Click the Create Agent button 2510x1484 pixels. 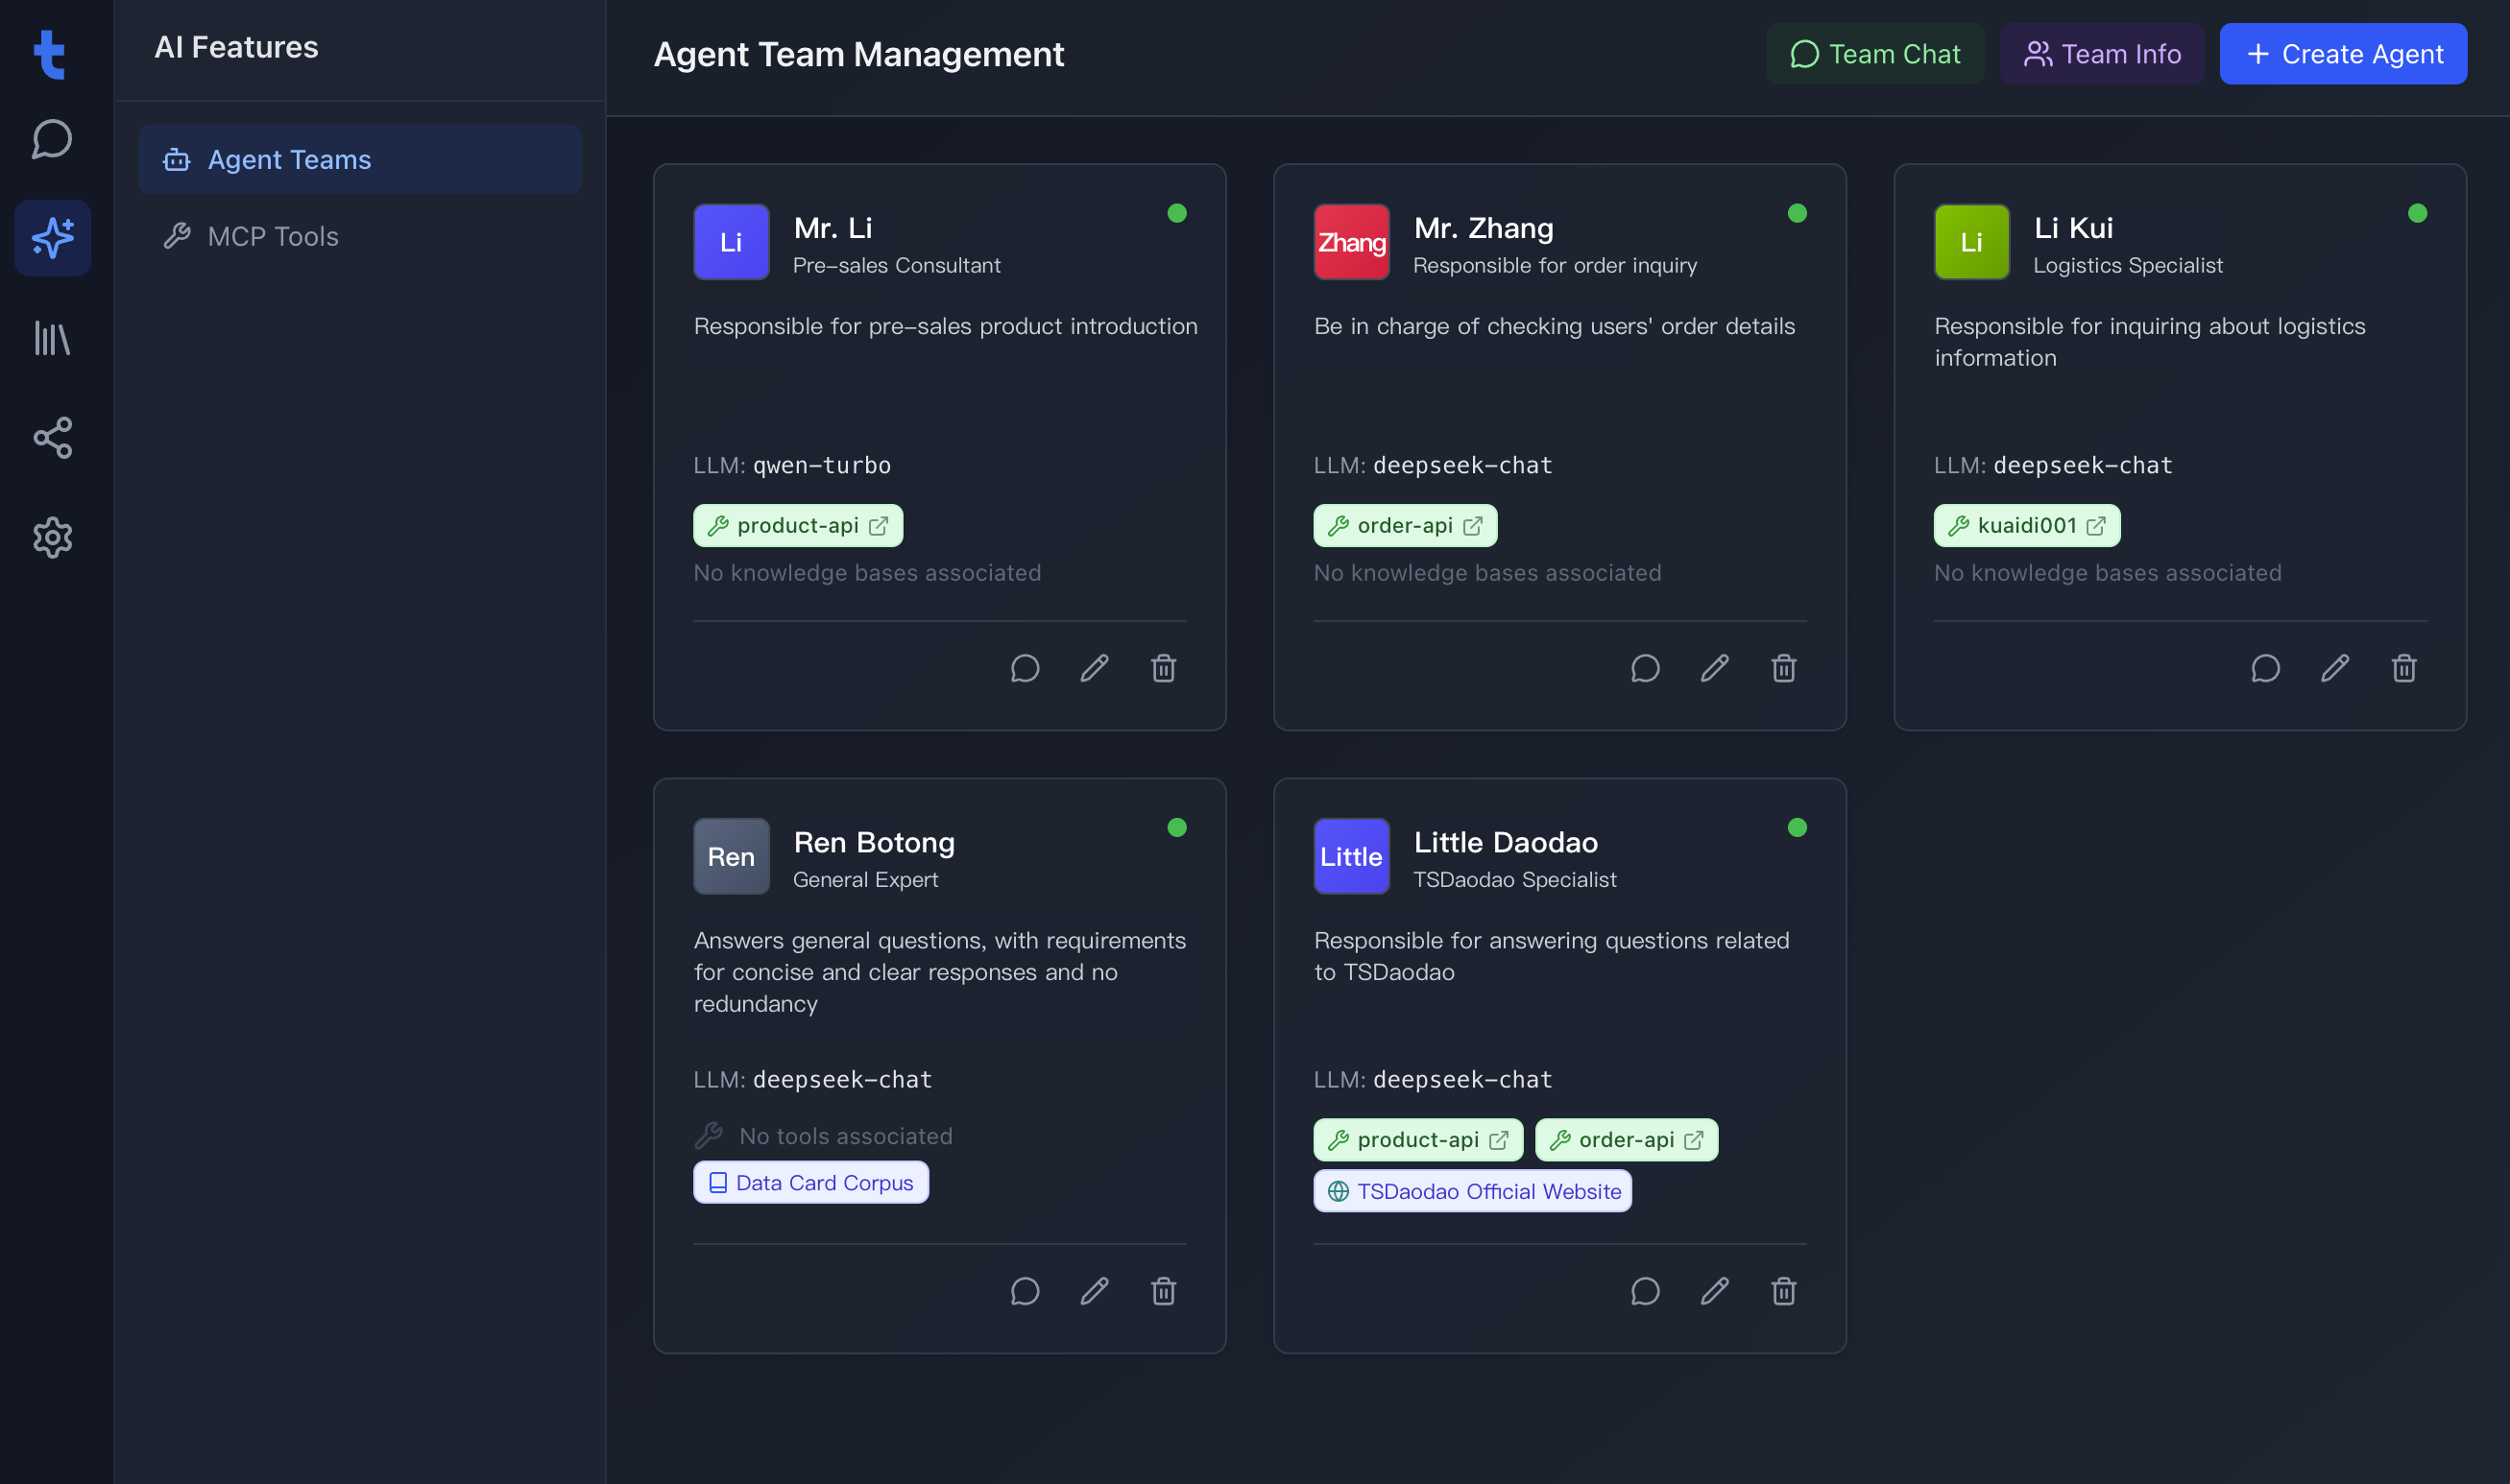(2342, 54)
